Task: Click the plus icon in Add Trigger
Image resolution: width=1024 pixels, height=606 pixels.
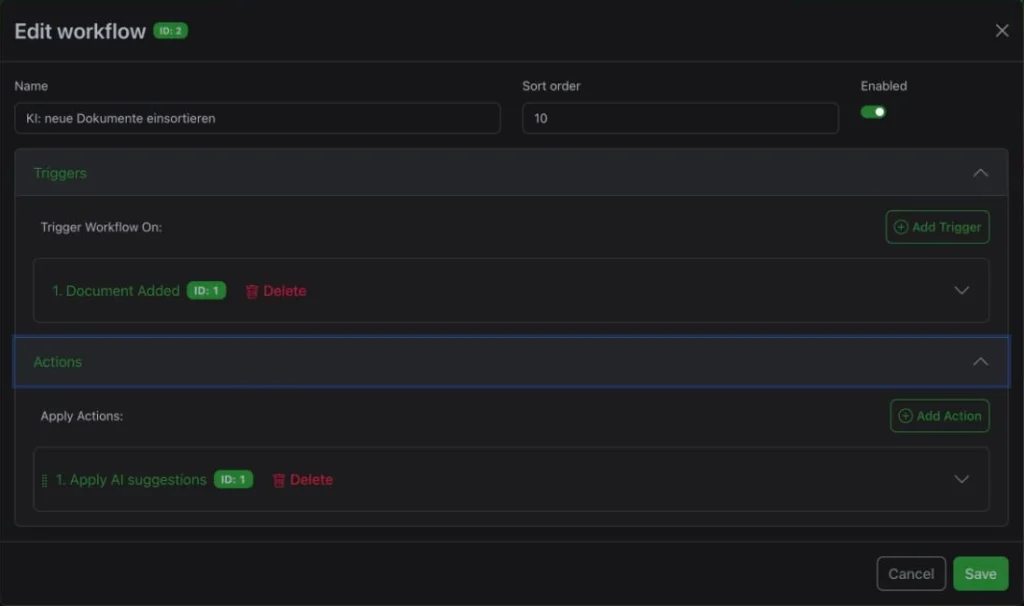Action: [901, 227]
